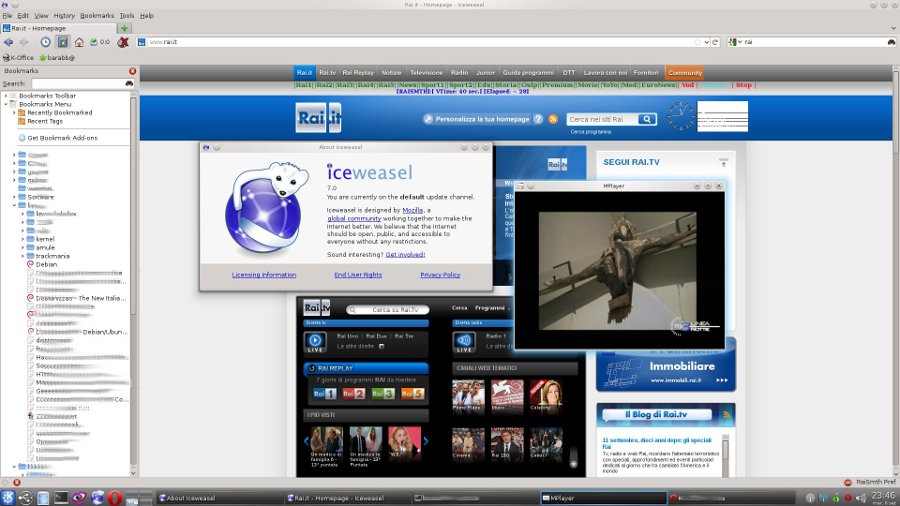900x506 pixels.
Task: Click the Cerca su Rai.Tv search field
Action: tap(389, 310)
